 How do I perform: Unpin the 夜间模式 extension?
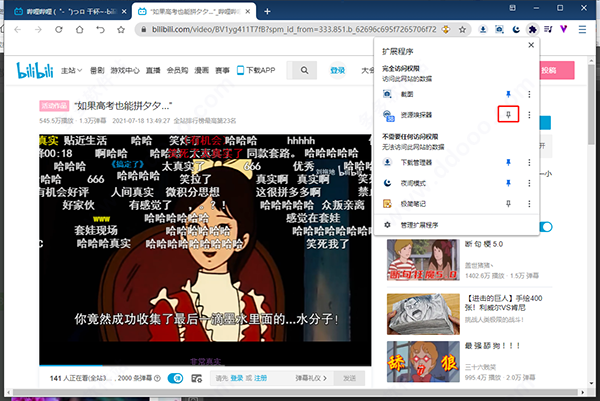pos(508,183)
